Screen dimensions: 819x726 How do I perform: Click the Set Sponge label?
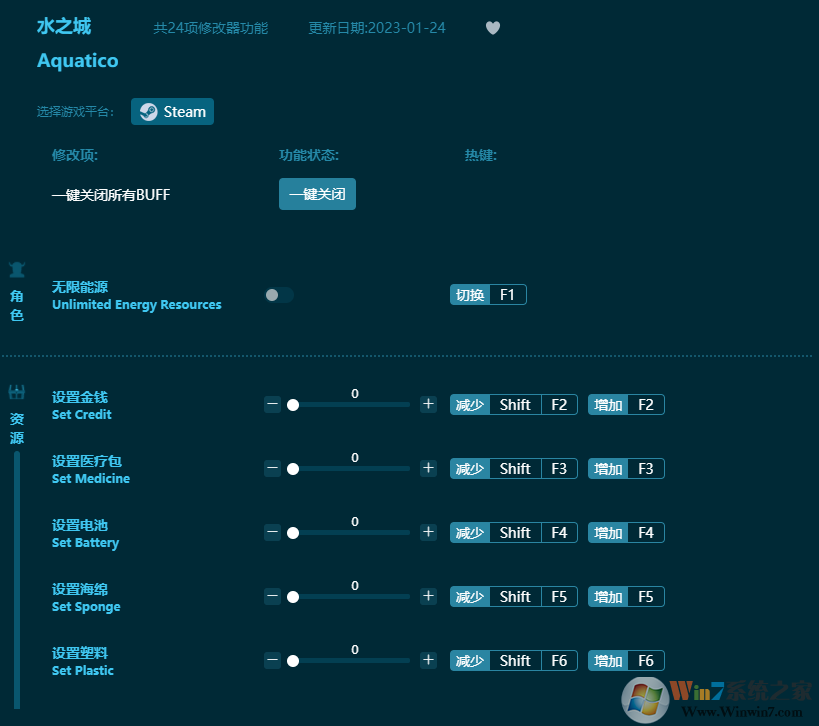86,606
